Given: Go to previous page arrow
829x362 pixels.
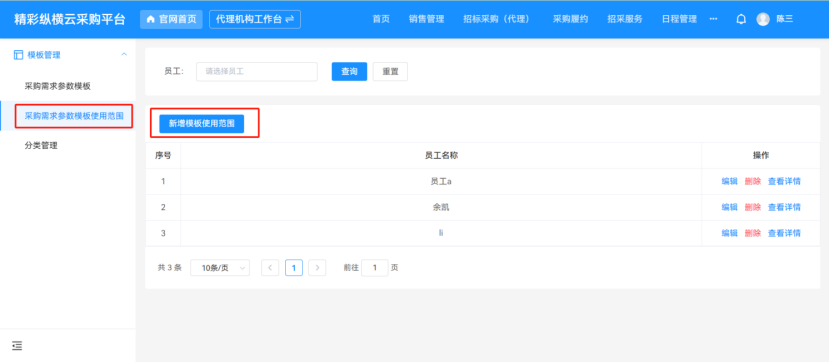Looking at the screenshot, I should point(270,268).
